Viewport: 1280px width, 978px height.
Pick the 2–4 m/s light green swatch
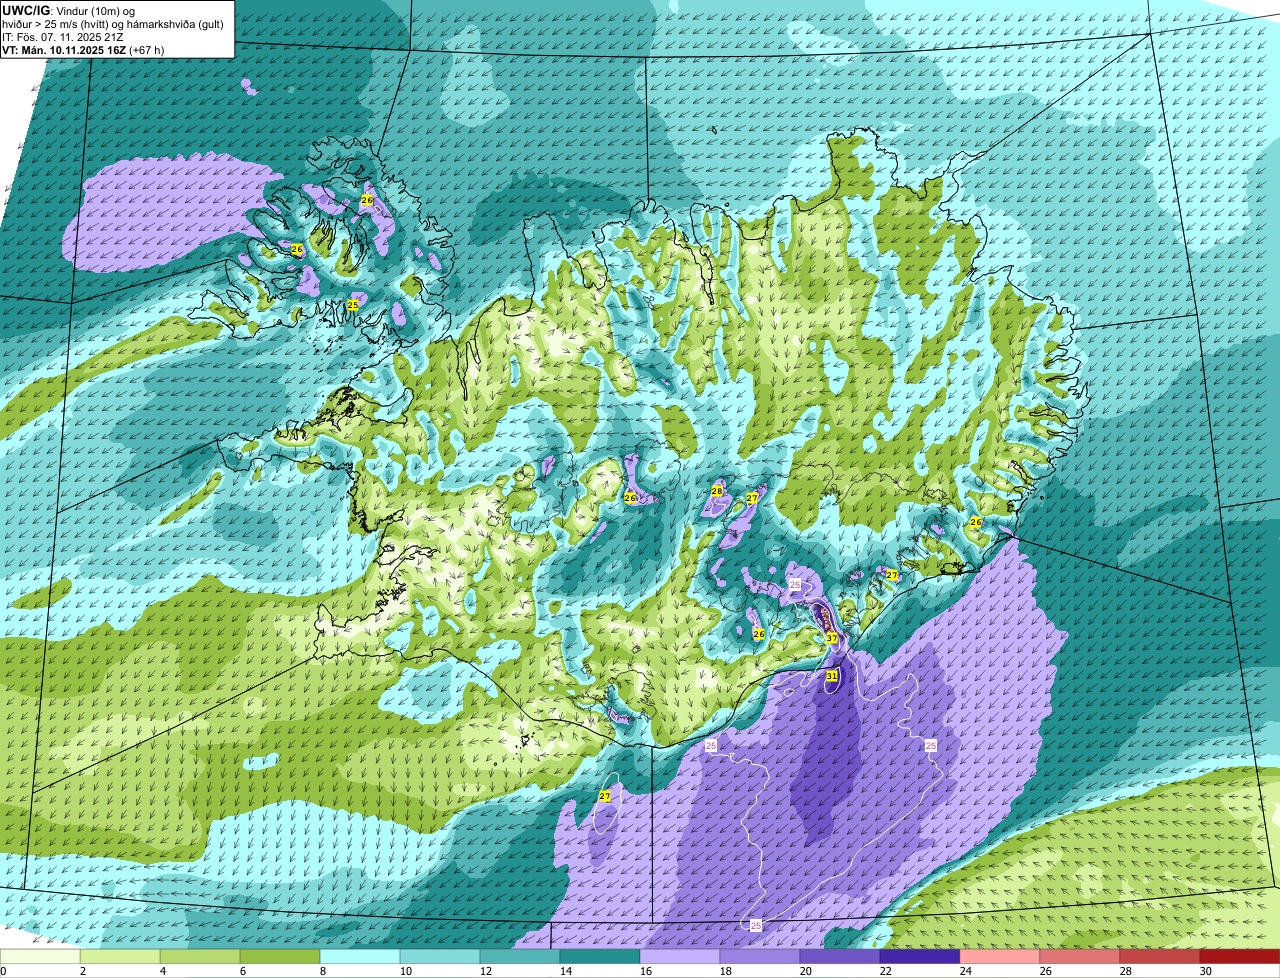[x=120, y=957]
